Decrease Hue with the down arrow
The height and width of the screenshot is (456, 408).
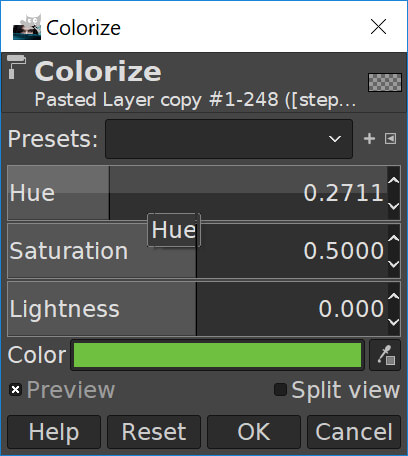point(394,206)
